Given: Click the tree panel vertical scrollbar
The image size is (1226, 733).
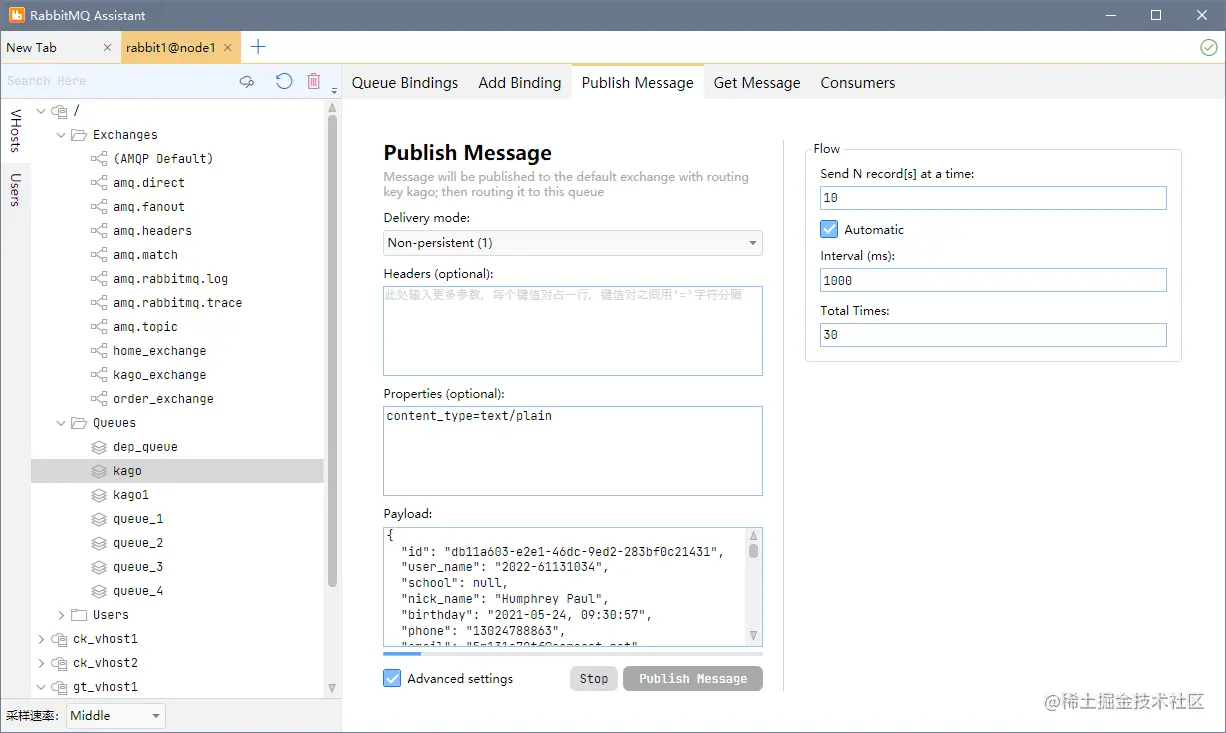Looking at the screenshot, I should pyautogui.click(x=333, y=400).
